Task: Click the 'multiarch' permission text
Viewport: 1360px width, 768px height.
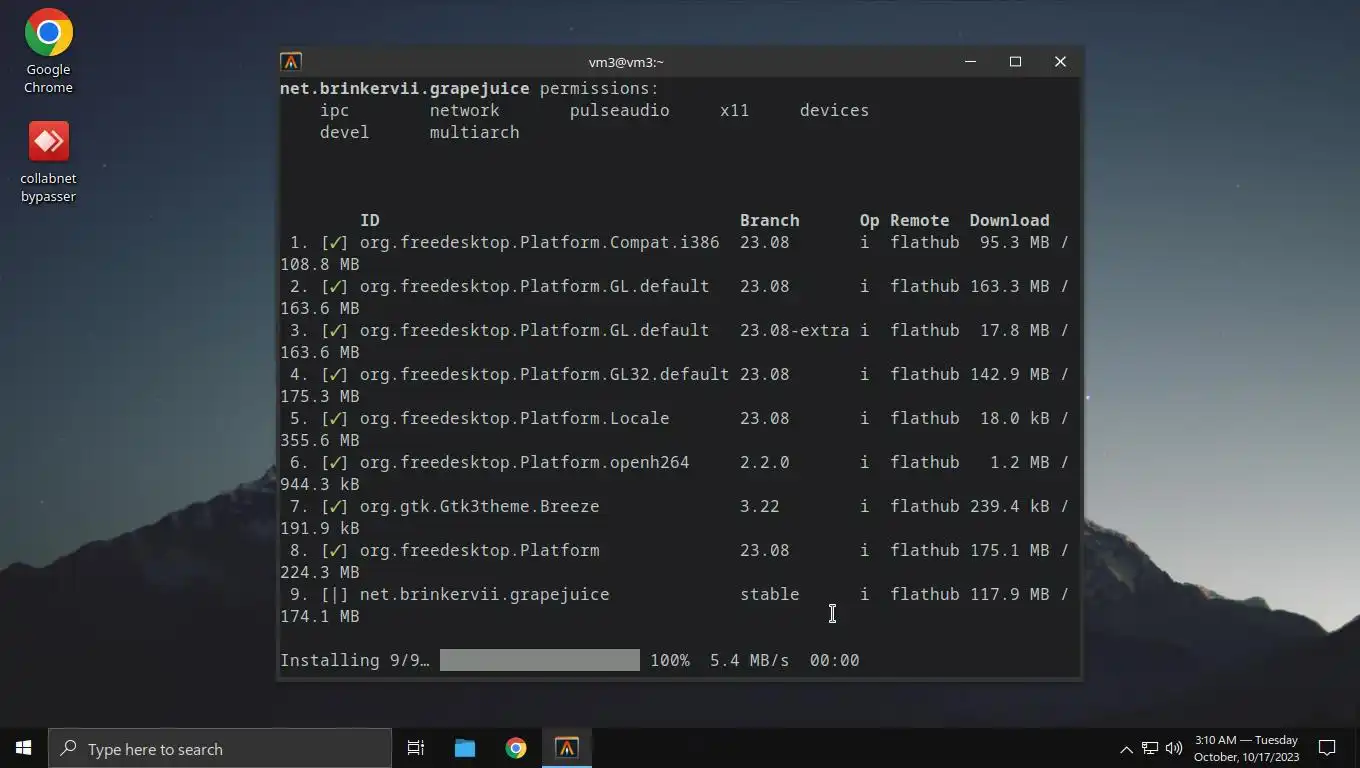Action: (475, 132)
